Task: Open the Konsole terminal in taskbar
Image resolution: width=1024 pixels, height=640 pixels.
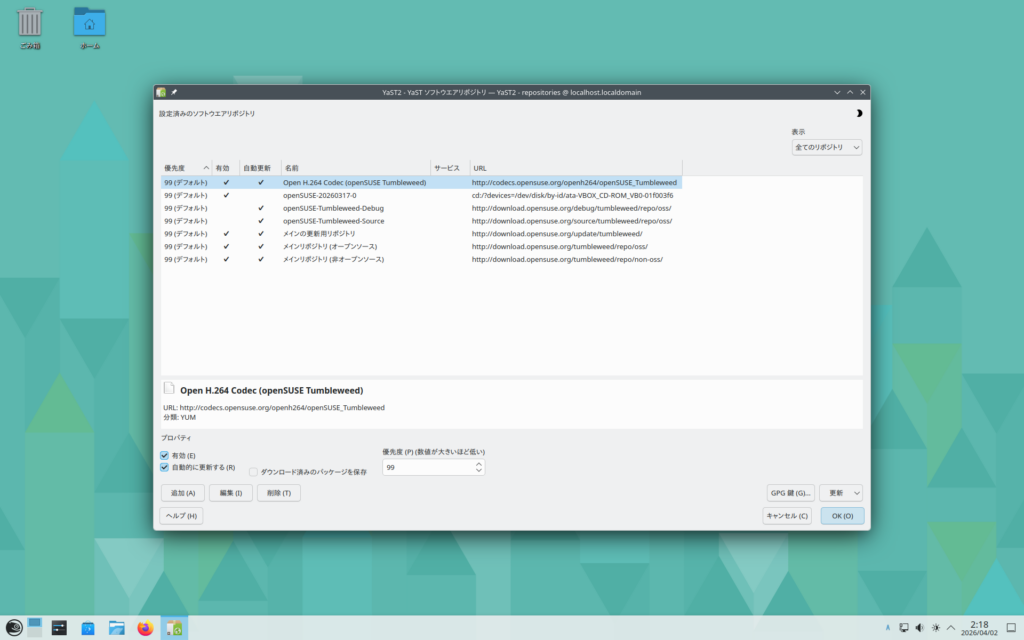Action: [x=60, y=628]
